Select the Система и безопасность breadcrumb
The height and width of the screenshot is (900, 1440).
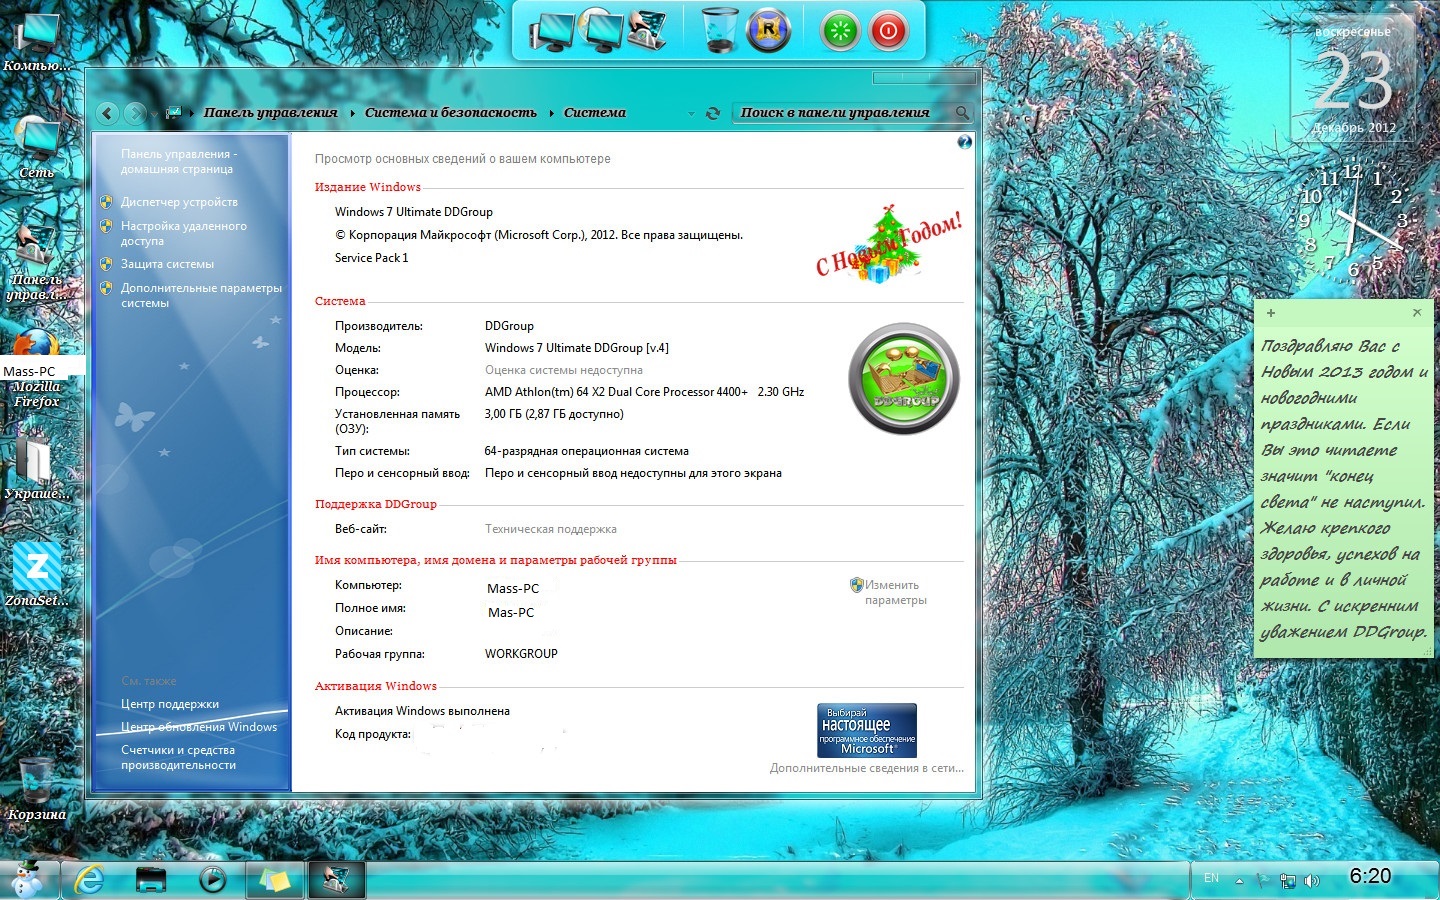[451, 113]
